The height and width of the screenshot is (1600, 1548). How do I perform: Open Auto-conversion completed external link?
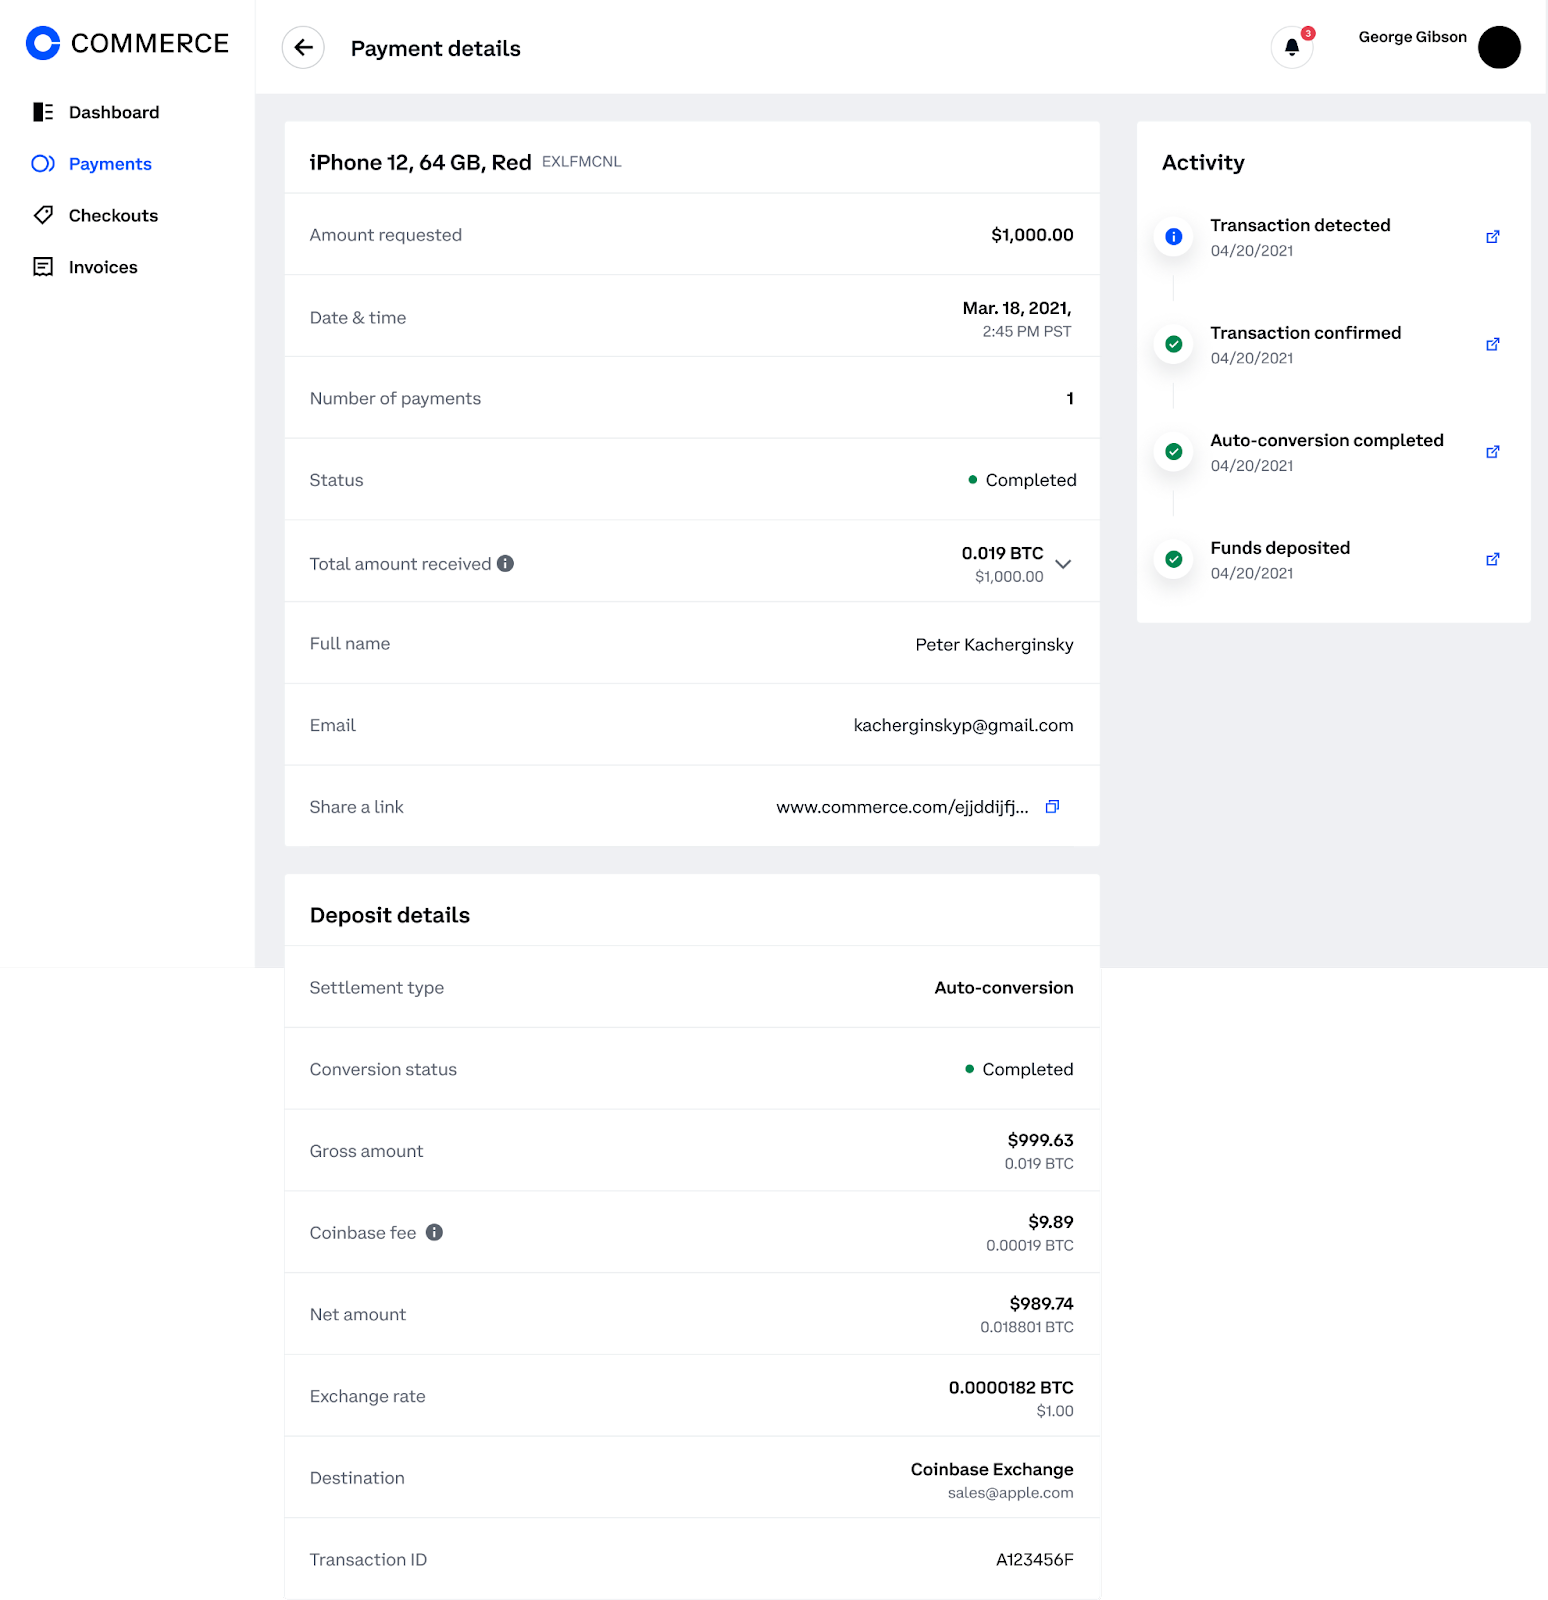(1492, 452)
